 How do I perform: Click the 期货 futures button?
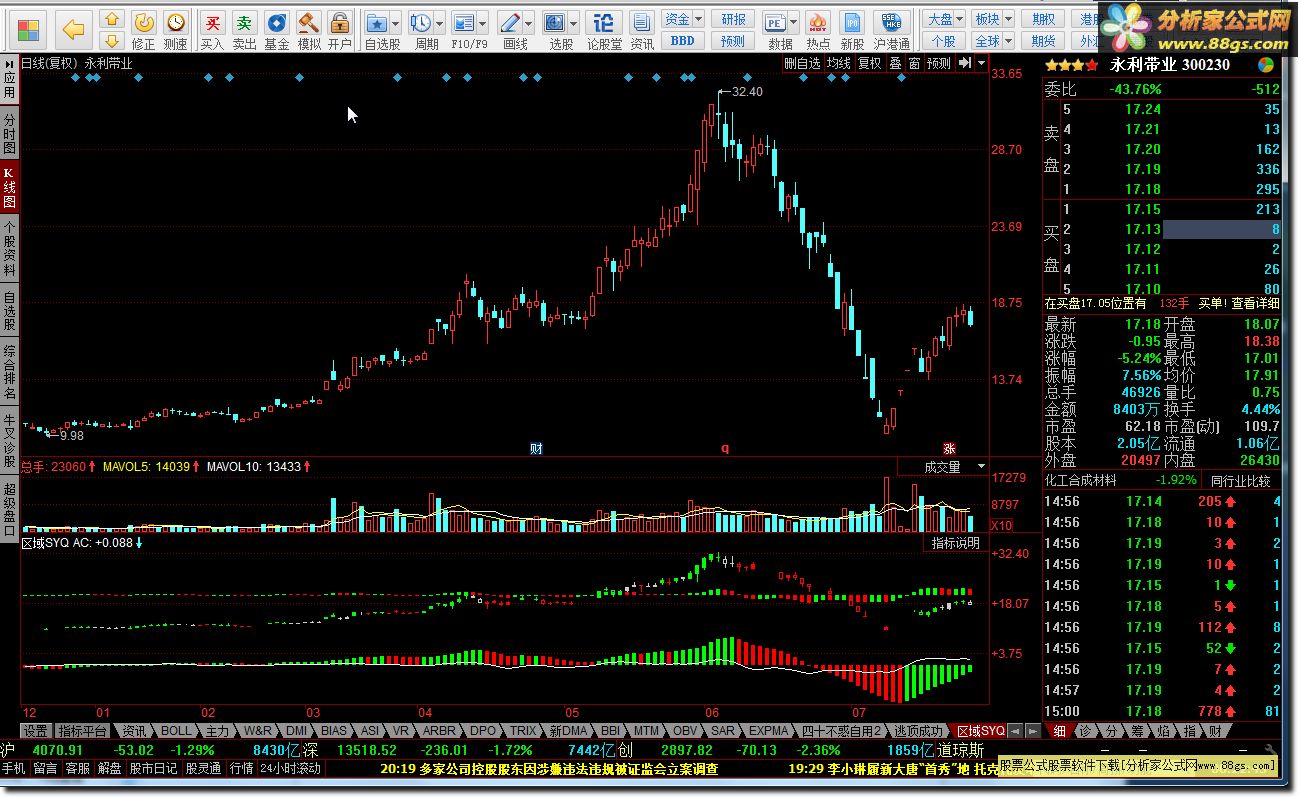point(1044,41)
